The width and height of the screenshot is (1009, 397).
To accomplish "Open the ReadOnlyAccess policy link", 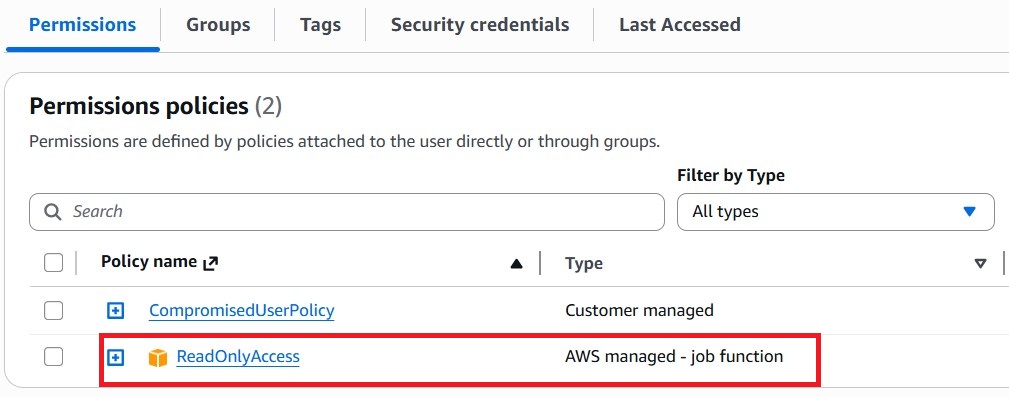I will click(x=238, y=356).
